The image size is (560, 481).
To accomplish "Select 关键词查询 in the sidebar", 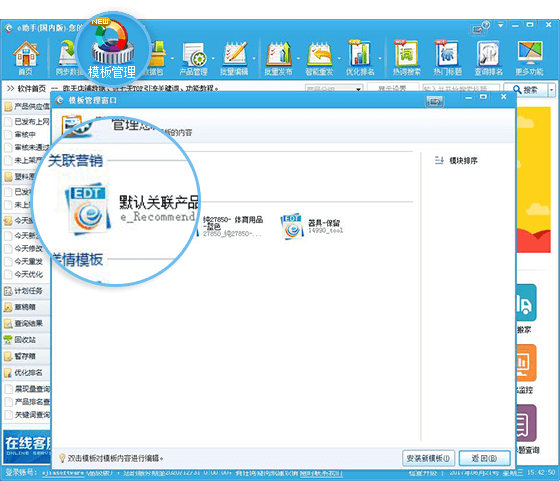I will pyautogui.click(x=28, y=415).
